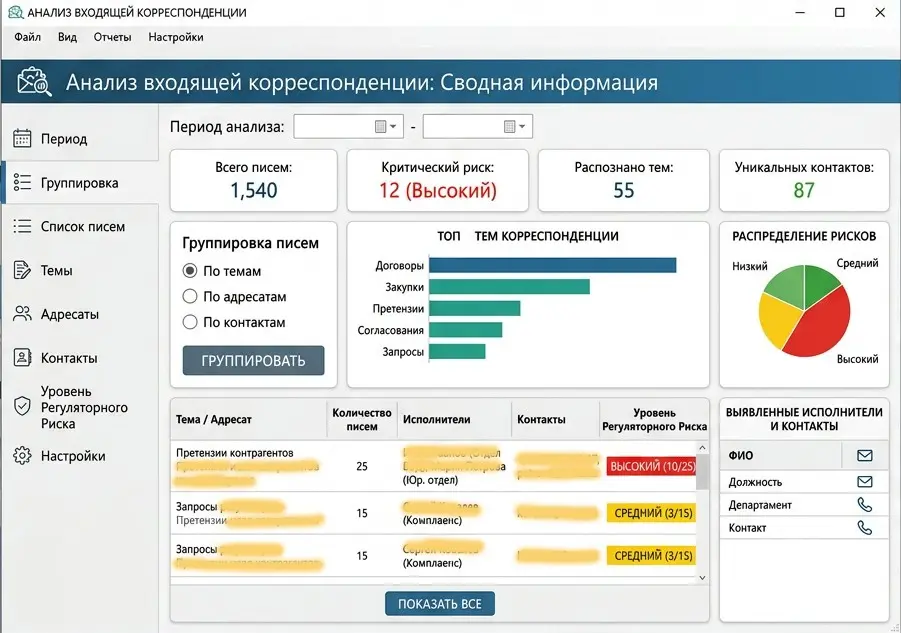Click the Уникальных контактов value 87
This screenshot has height=633, width=901.
pos(804,190)
